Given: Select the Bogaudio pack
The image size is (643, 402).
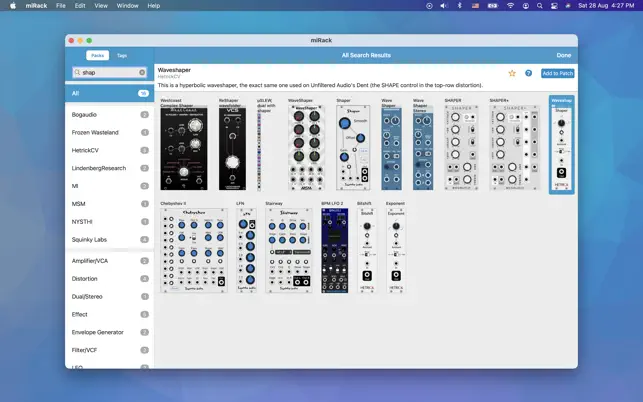Looking at the screenshot, I should click(x=109, y=115).
